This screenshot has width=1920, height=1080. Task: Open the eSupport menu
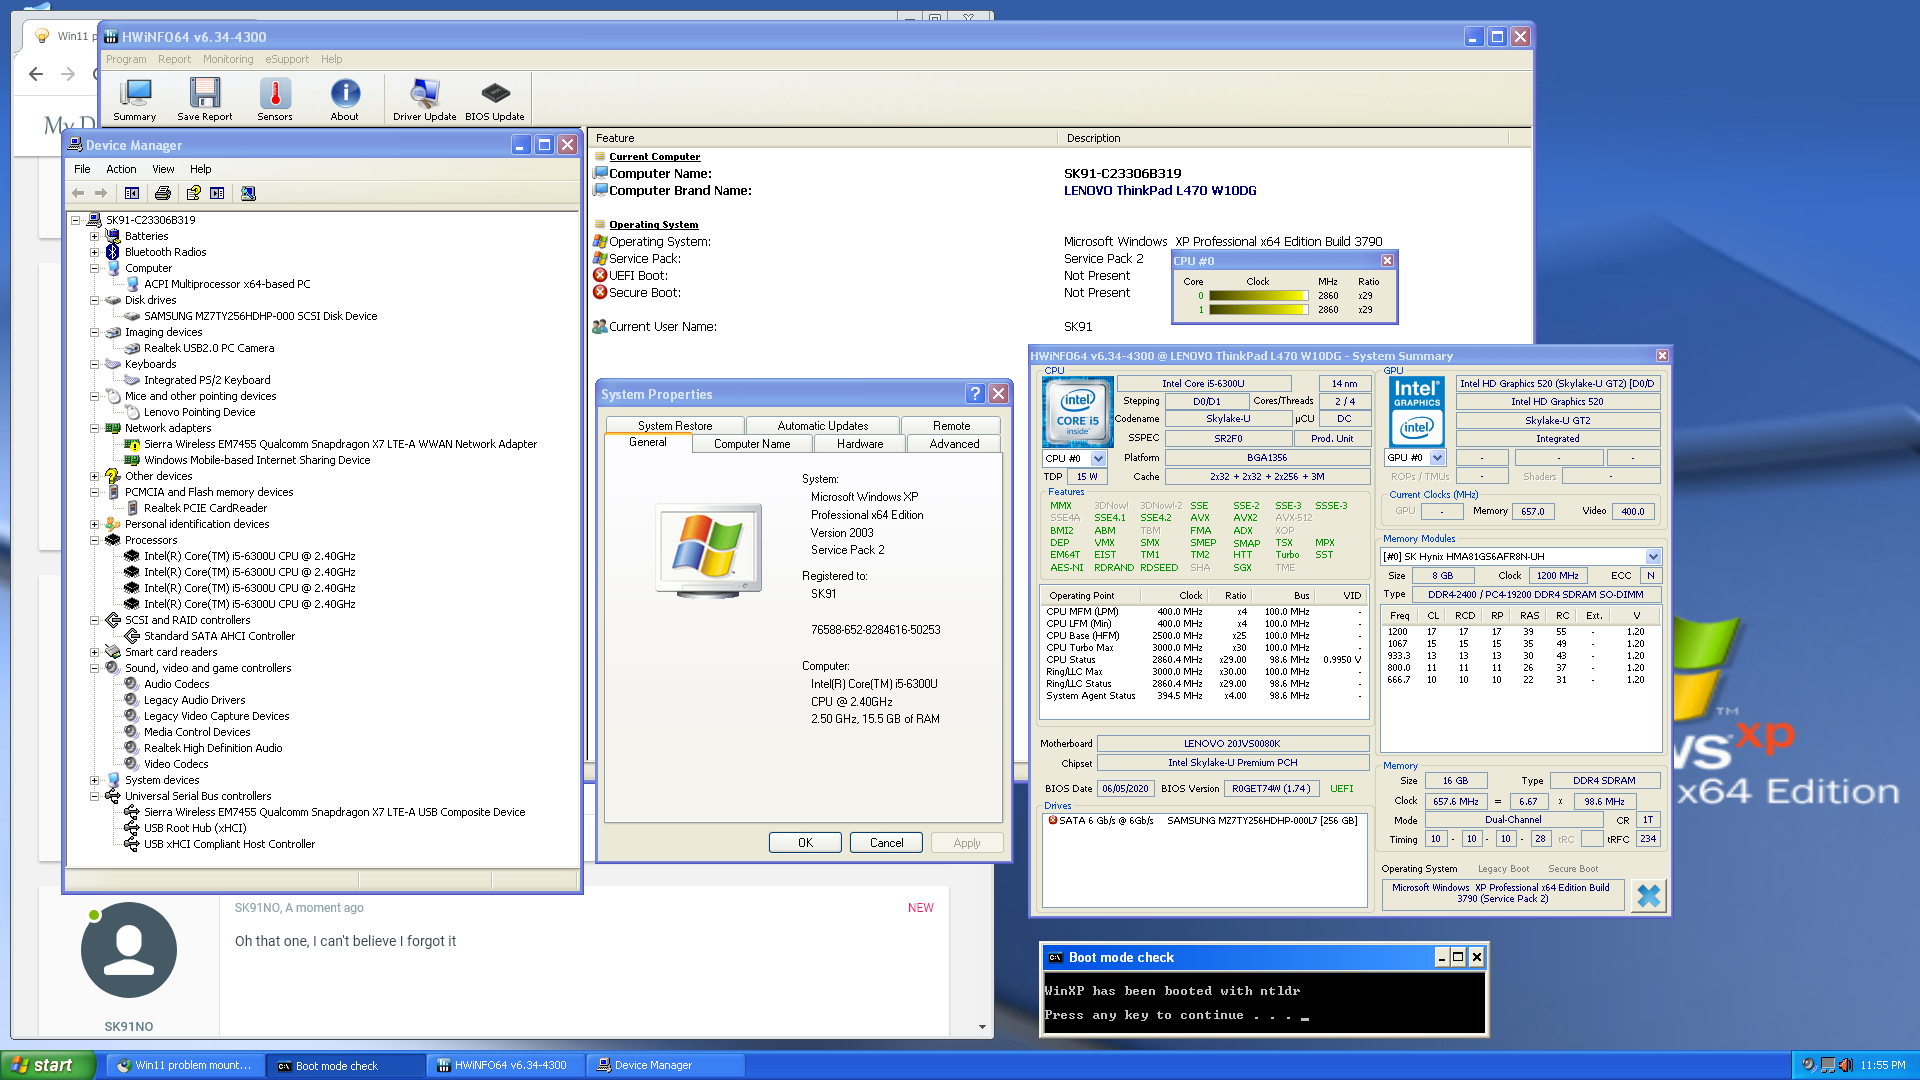(287, 59)
